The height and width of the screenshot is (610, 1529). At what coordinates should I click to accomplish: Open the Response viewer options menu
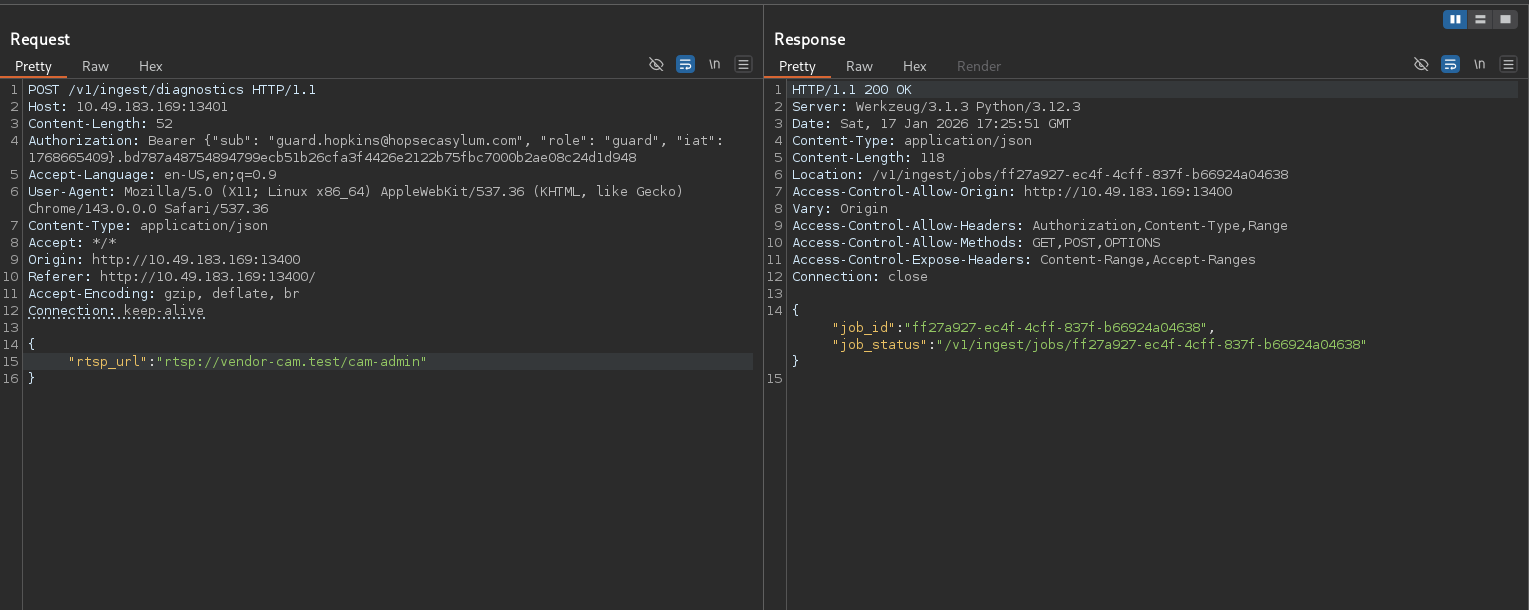click(x=1508, y=64)
